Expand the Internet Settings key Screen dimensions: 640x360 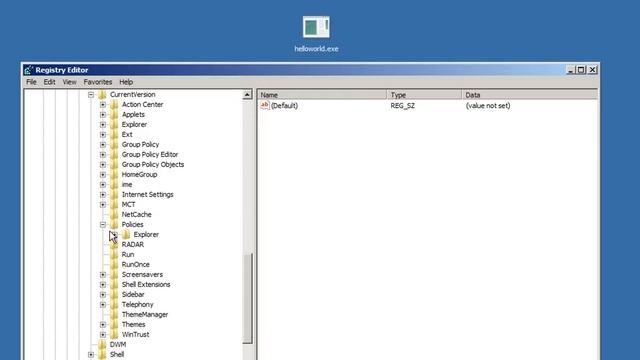[x=103, y=195]
